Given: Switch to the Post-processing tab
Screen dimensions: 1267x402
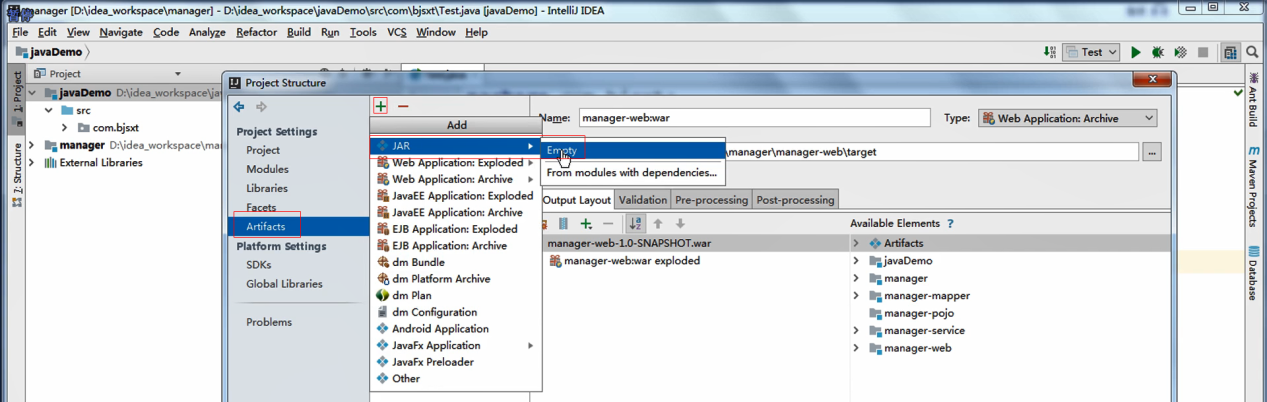Looking at the screenshot, I should (x=795, y=200).
